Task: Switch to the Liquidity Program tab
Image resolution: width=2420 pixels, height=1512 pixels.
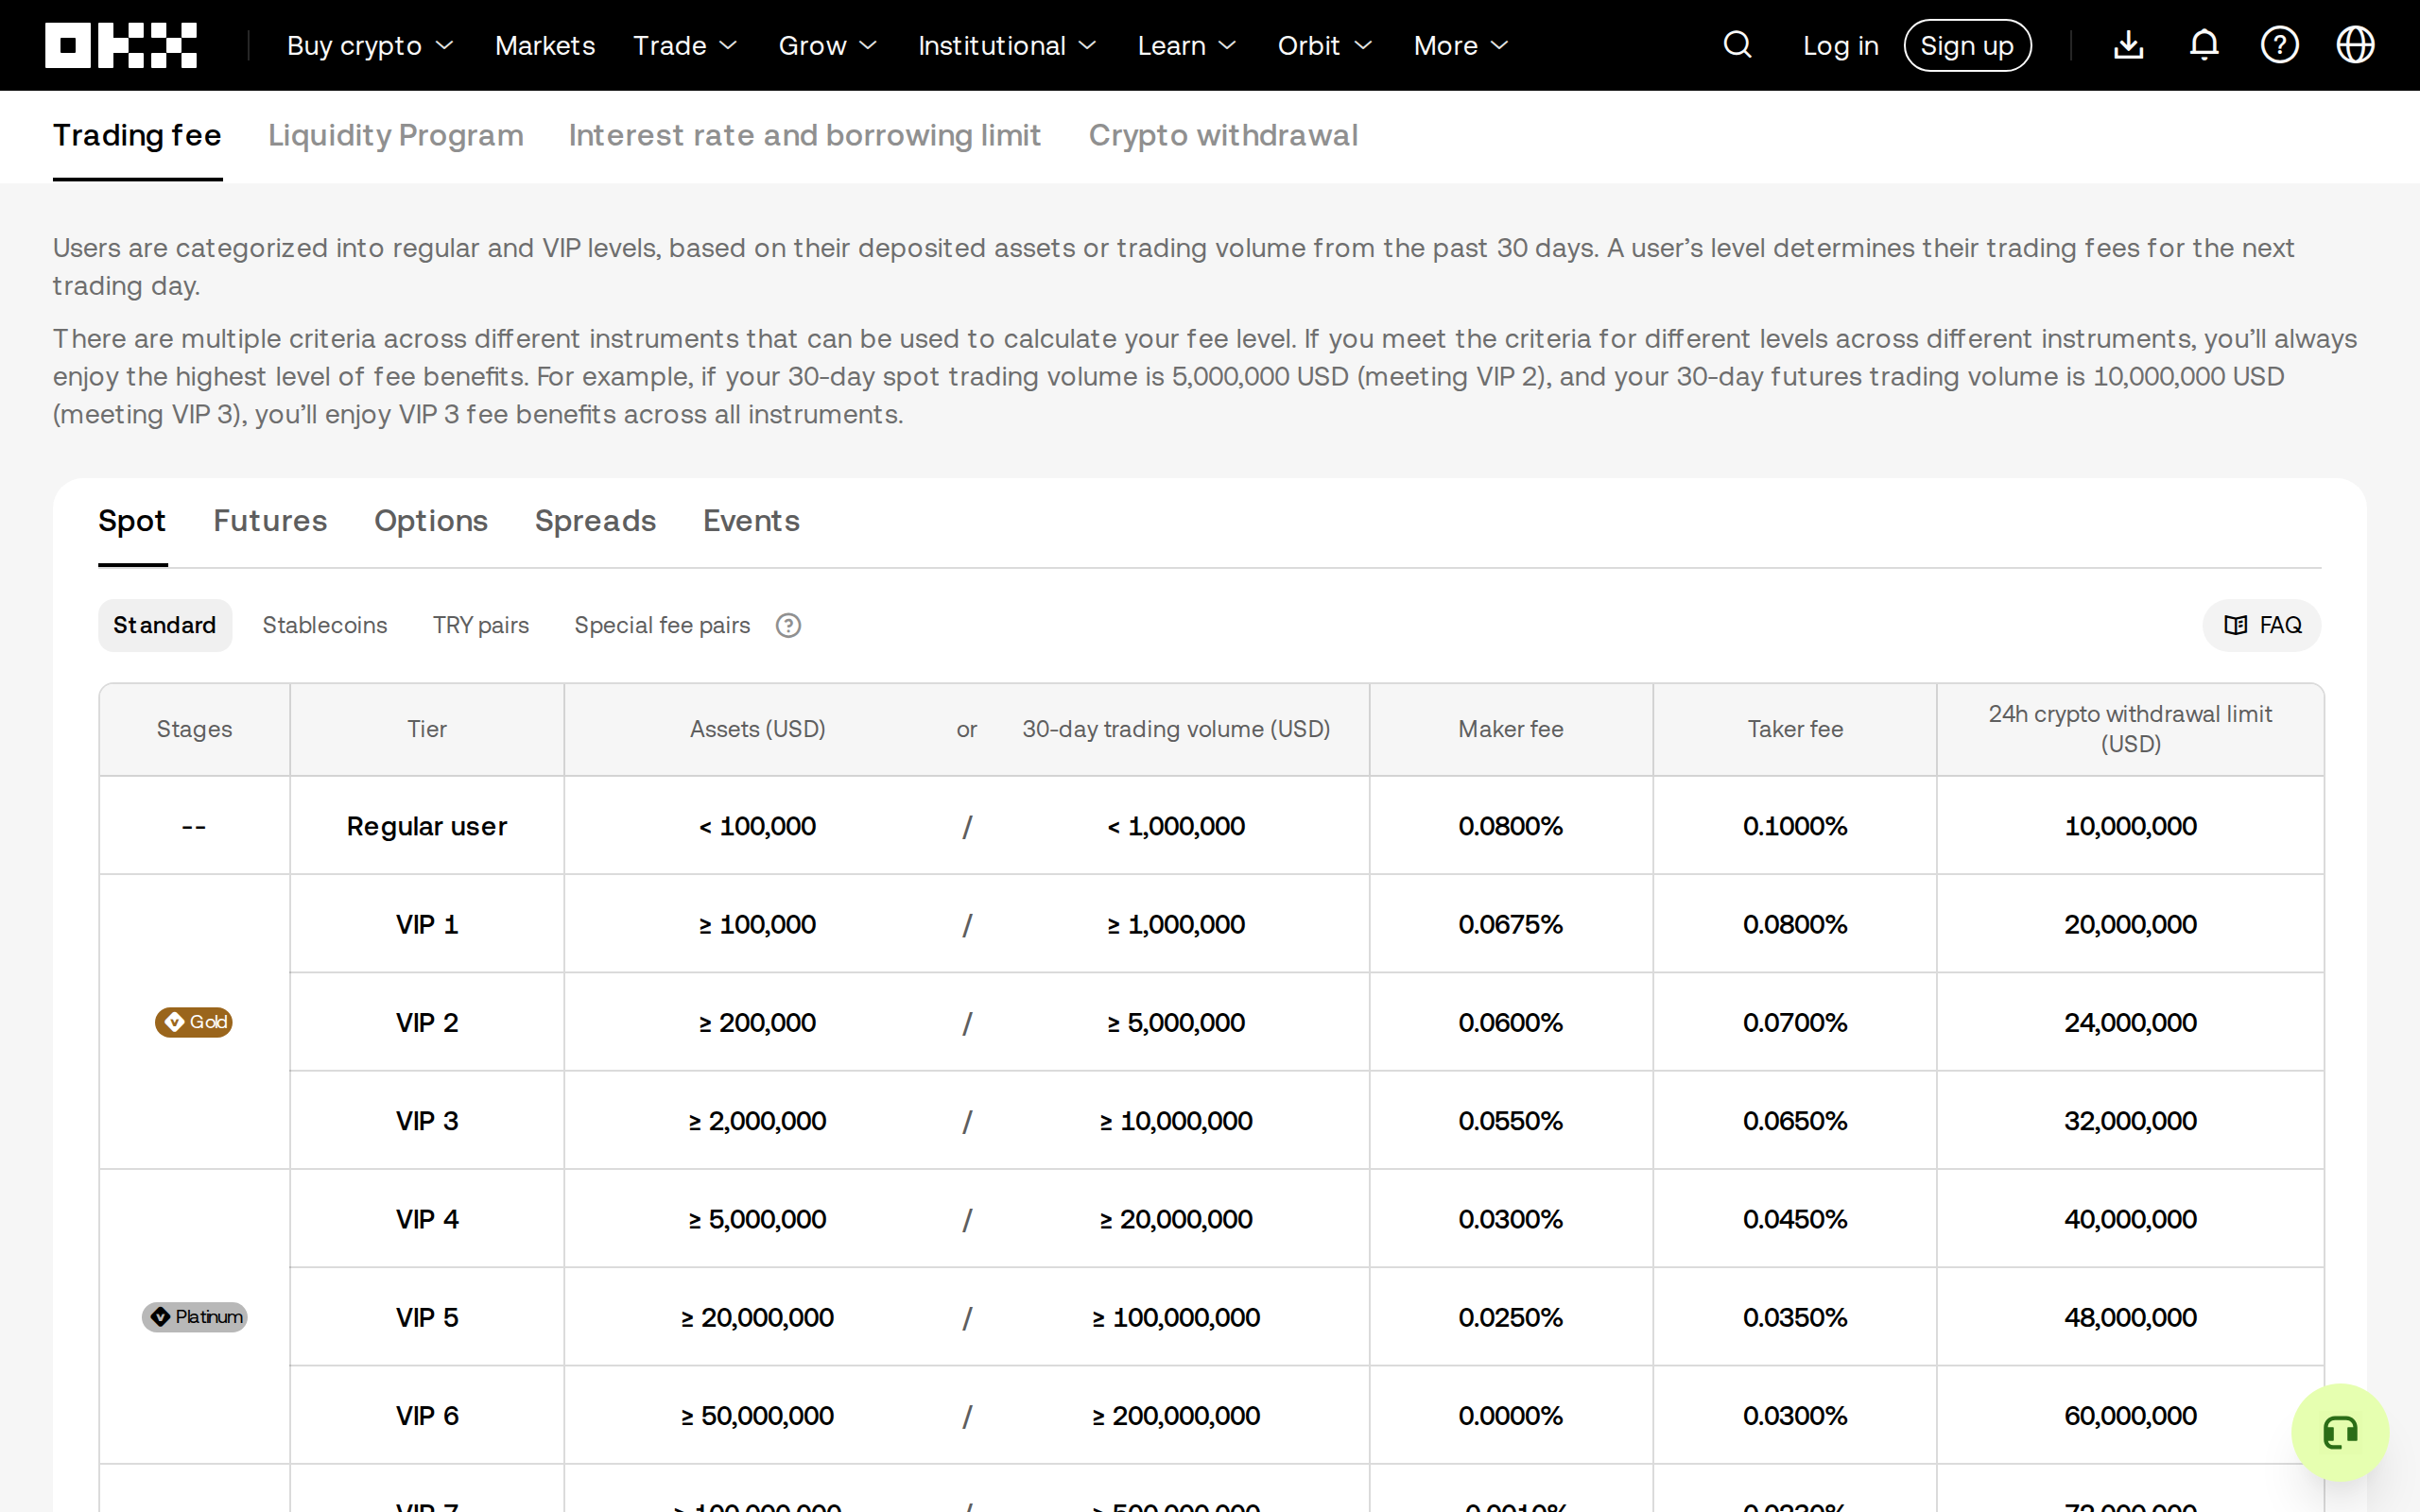Action: 396,135
